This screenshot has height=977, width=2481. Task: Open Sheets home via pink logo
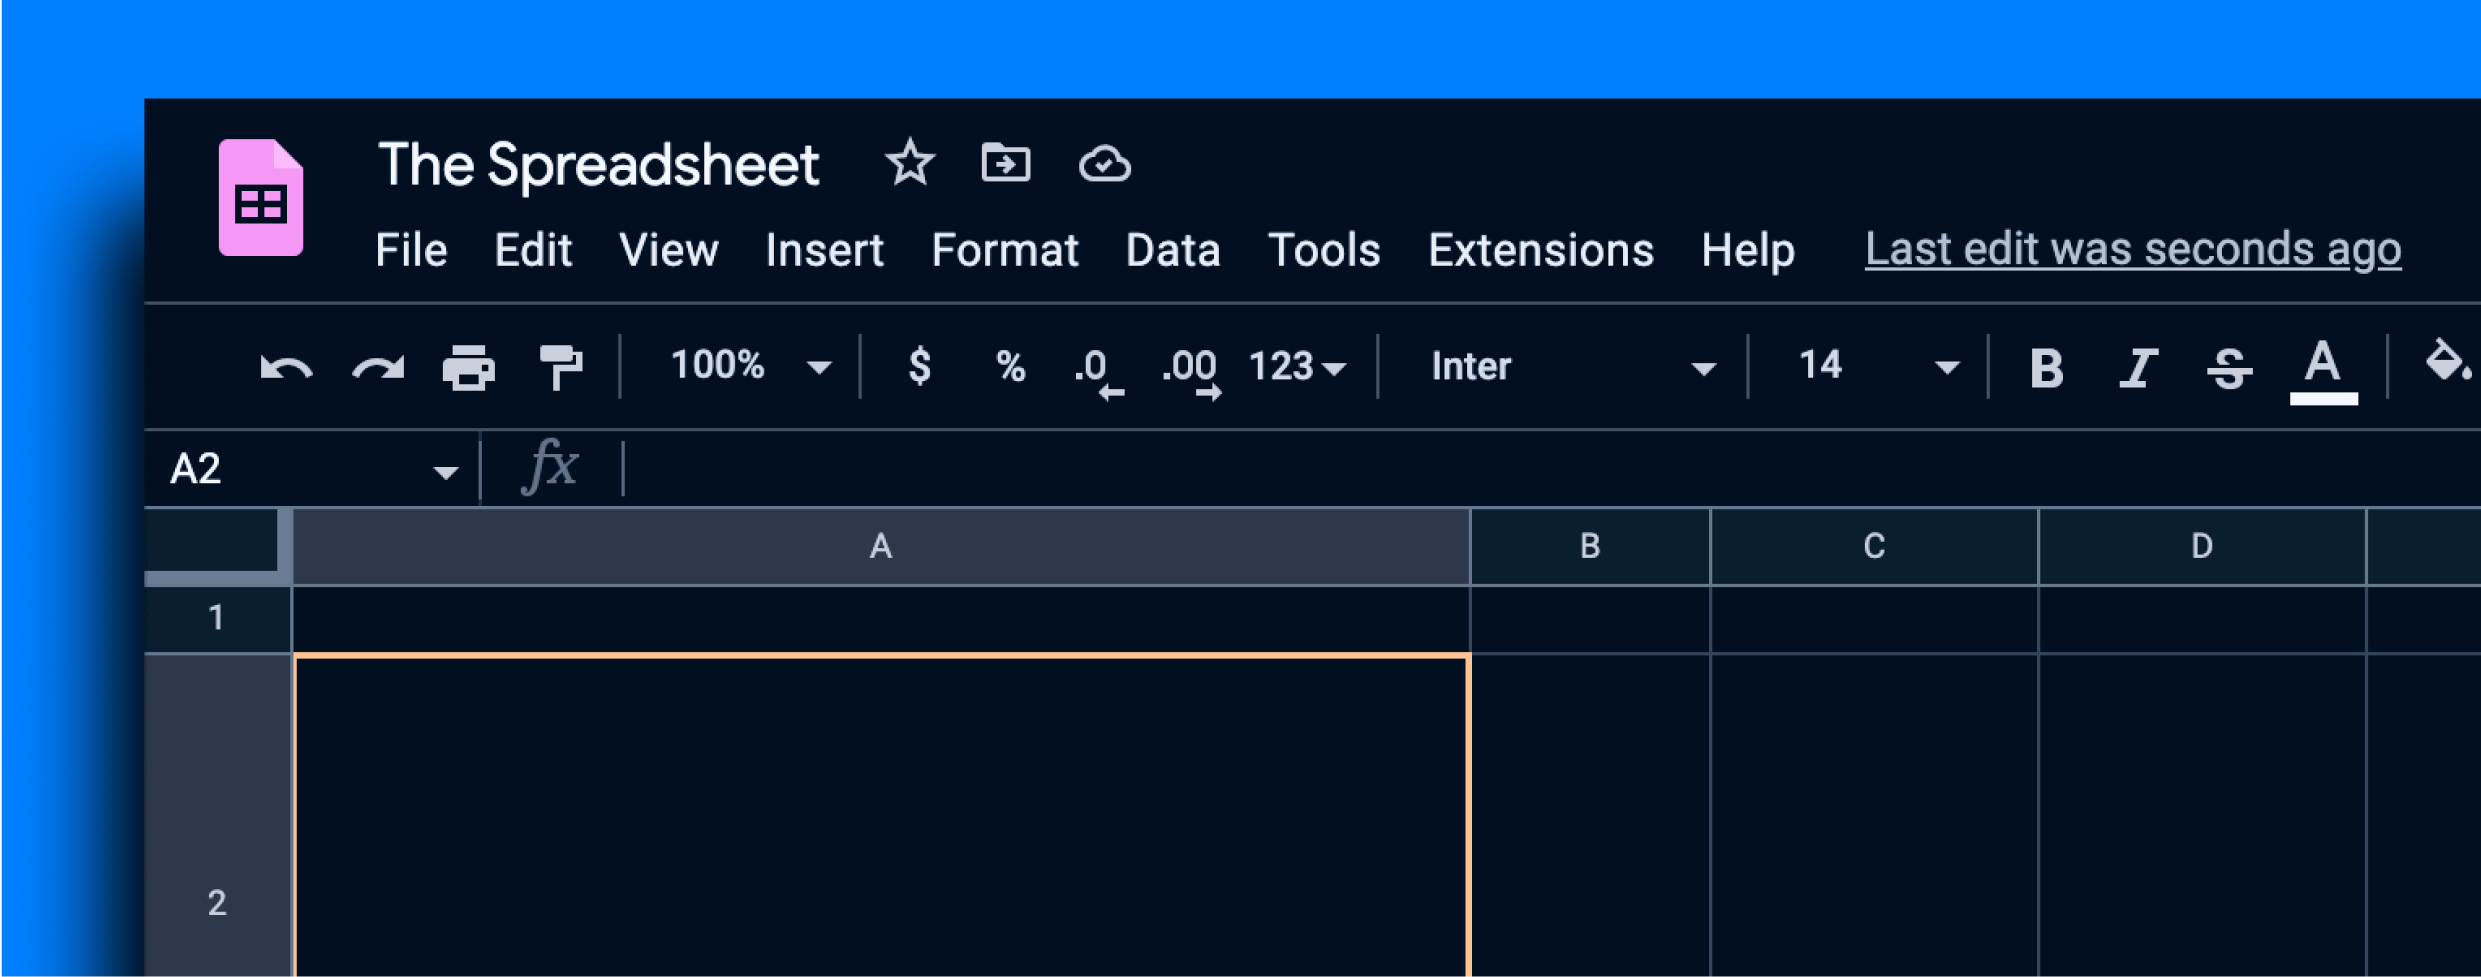click(x=261, y=198)
